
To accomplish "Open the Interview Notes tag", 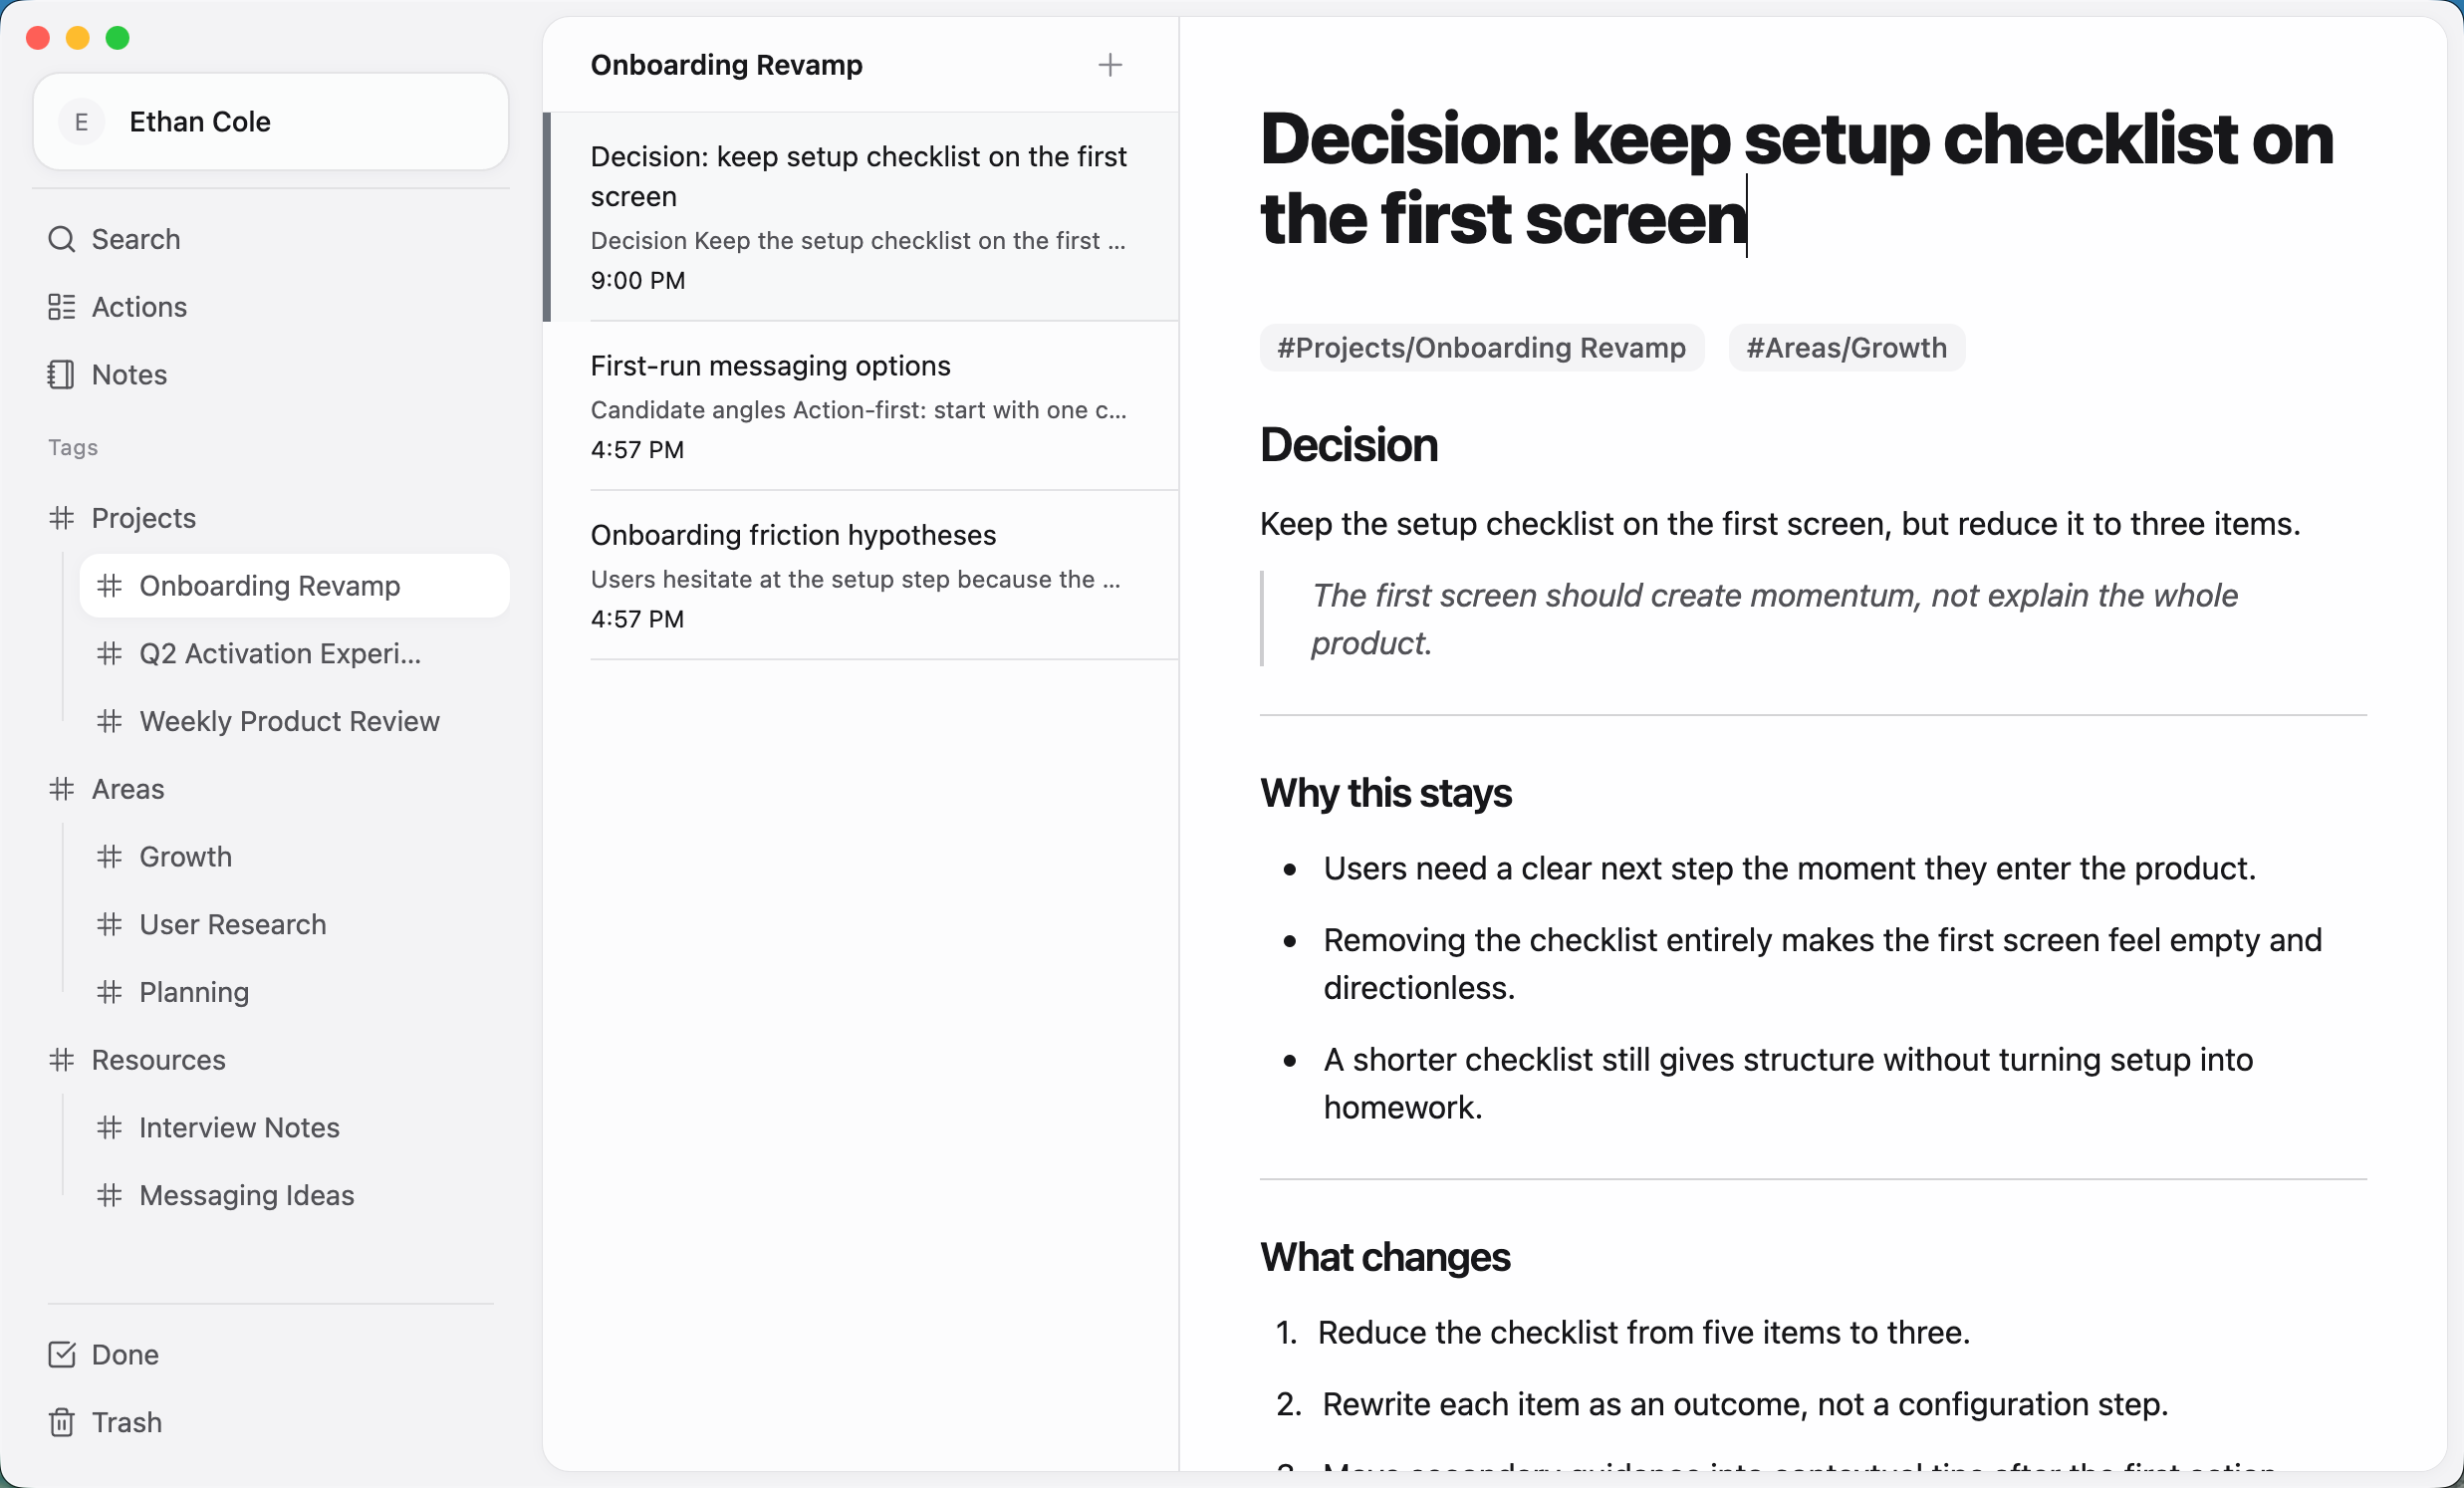I will [239, 1127].
